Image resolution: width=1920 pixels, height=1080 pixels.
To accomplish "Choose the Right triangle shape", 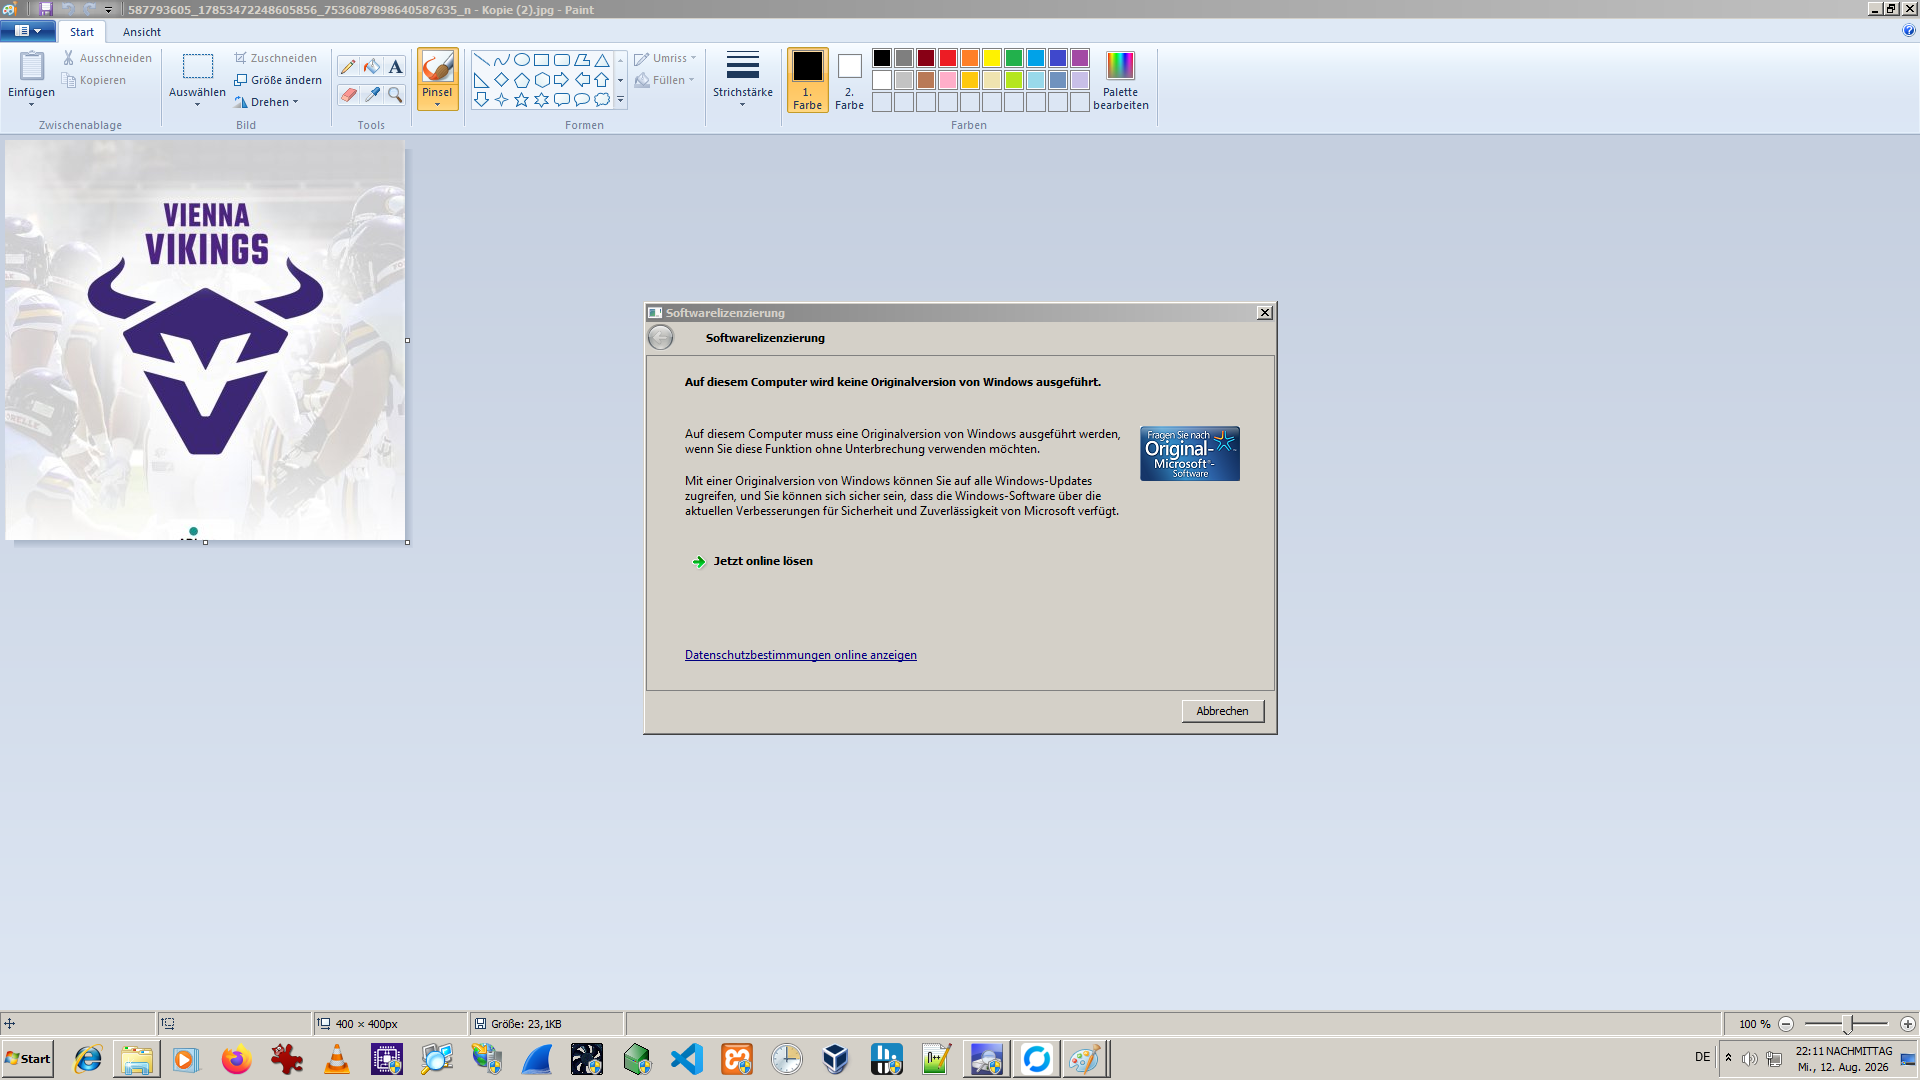I will click(481, 80).
